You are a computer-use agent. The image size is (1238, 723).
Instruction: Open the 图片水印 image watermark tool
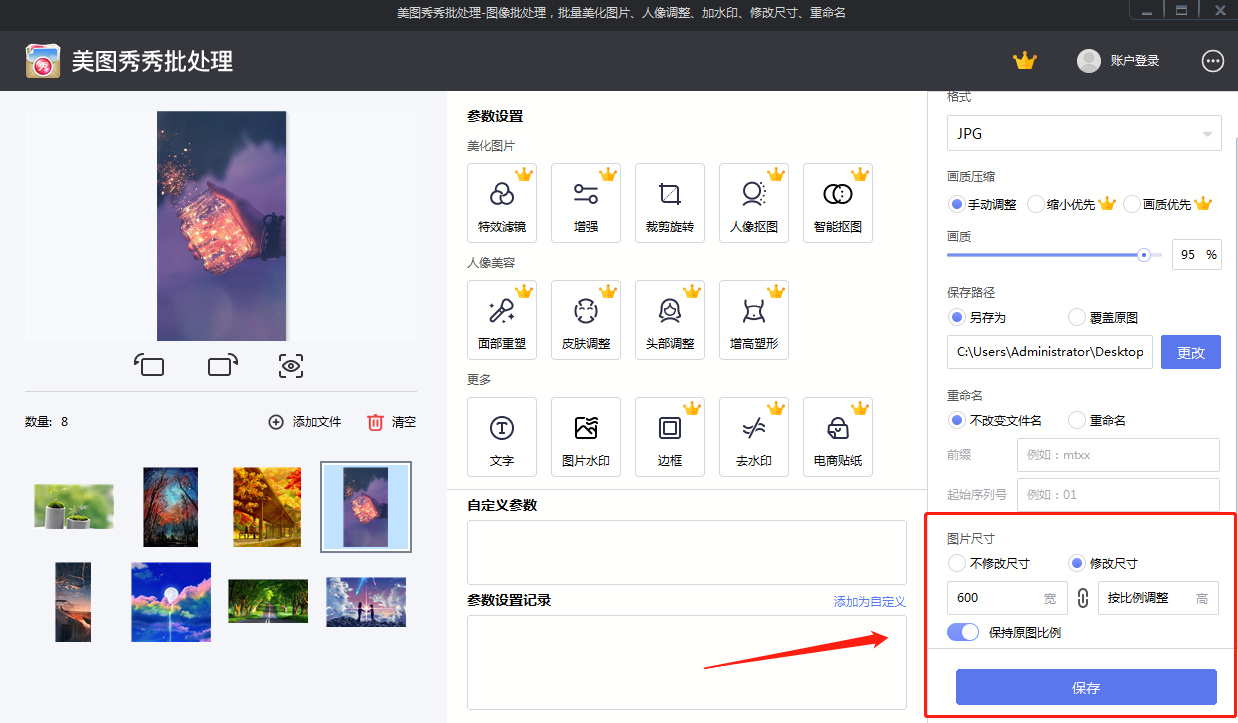(586, 437)
